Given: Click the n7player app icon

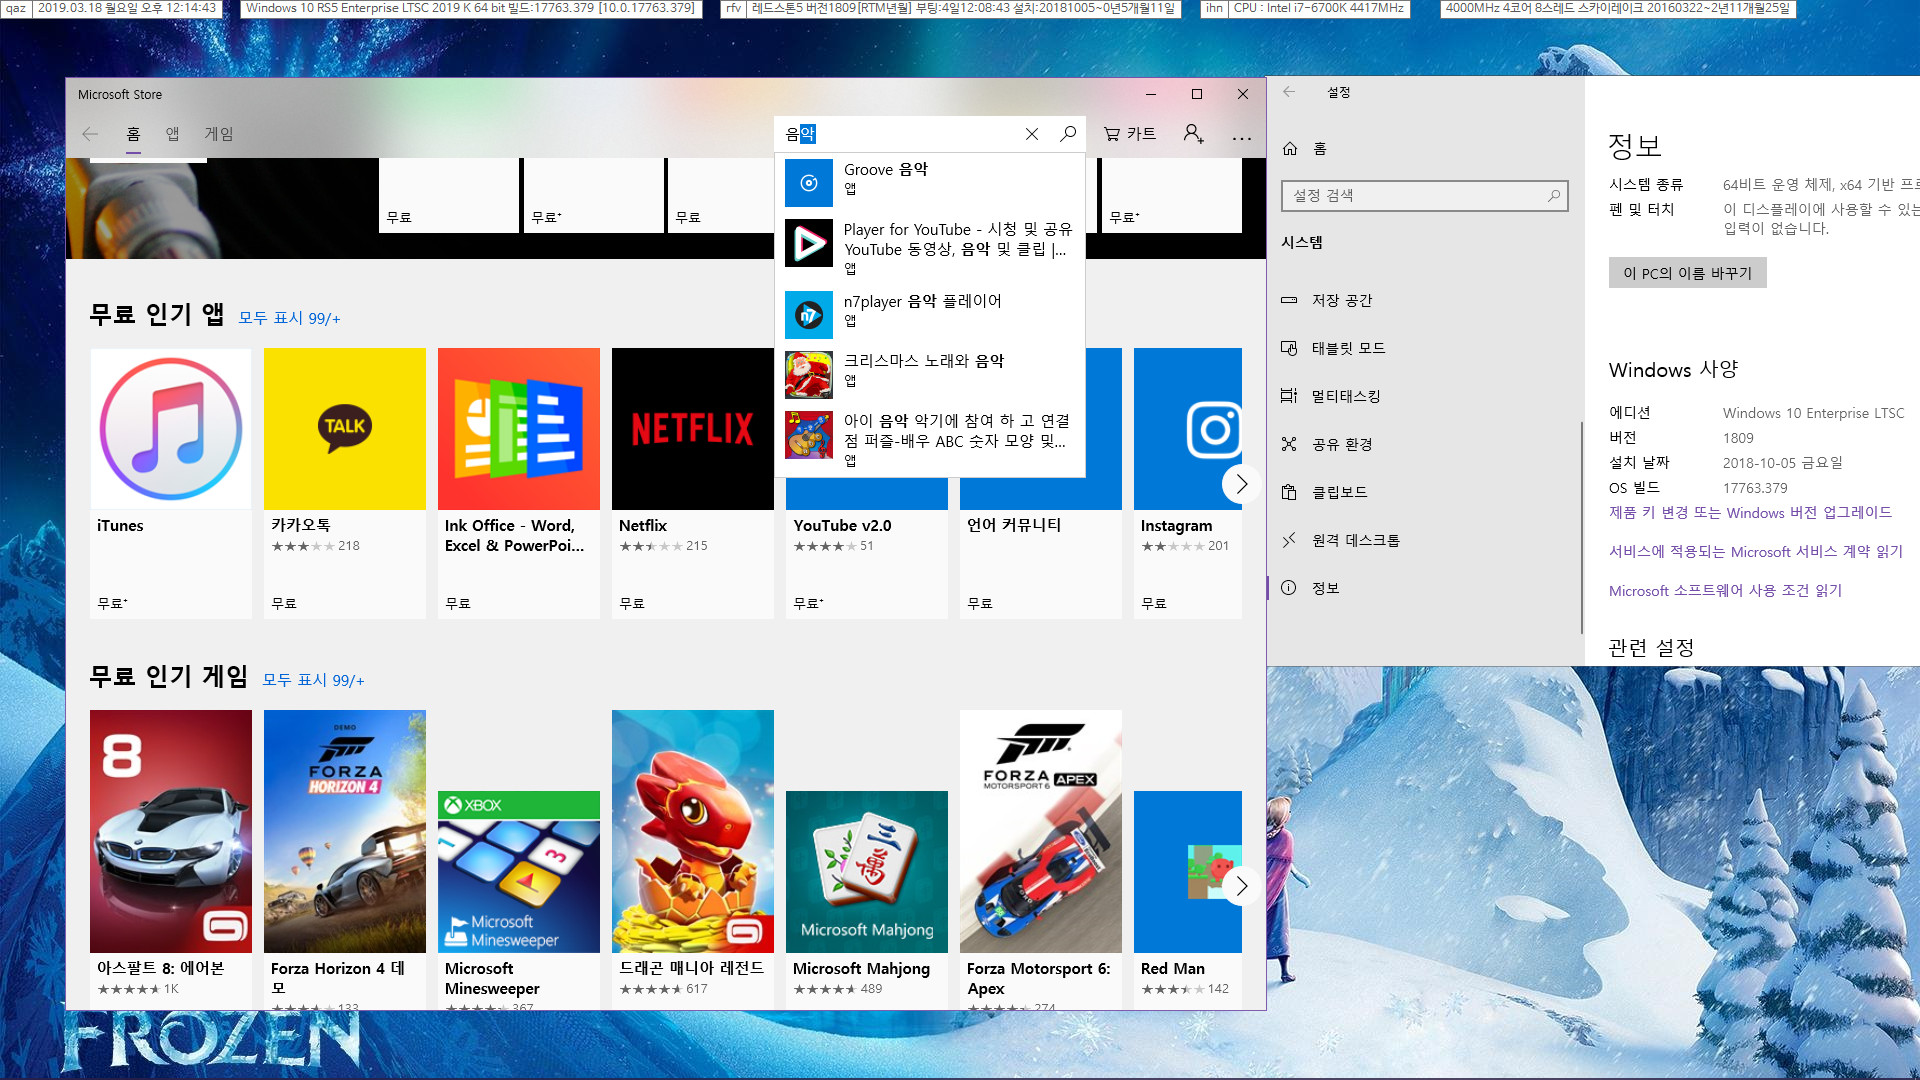Looking at the screenshot, I should [809, 316].
